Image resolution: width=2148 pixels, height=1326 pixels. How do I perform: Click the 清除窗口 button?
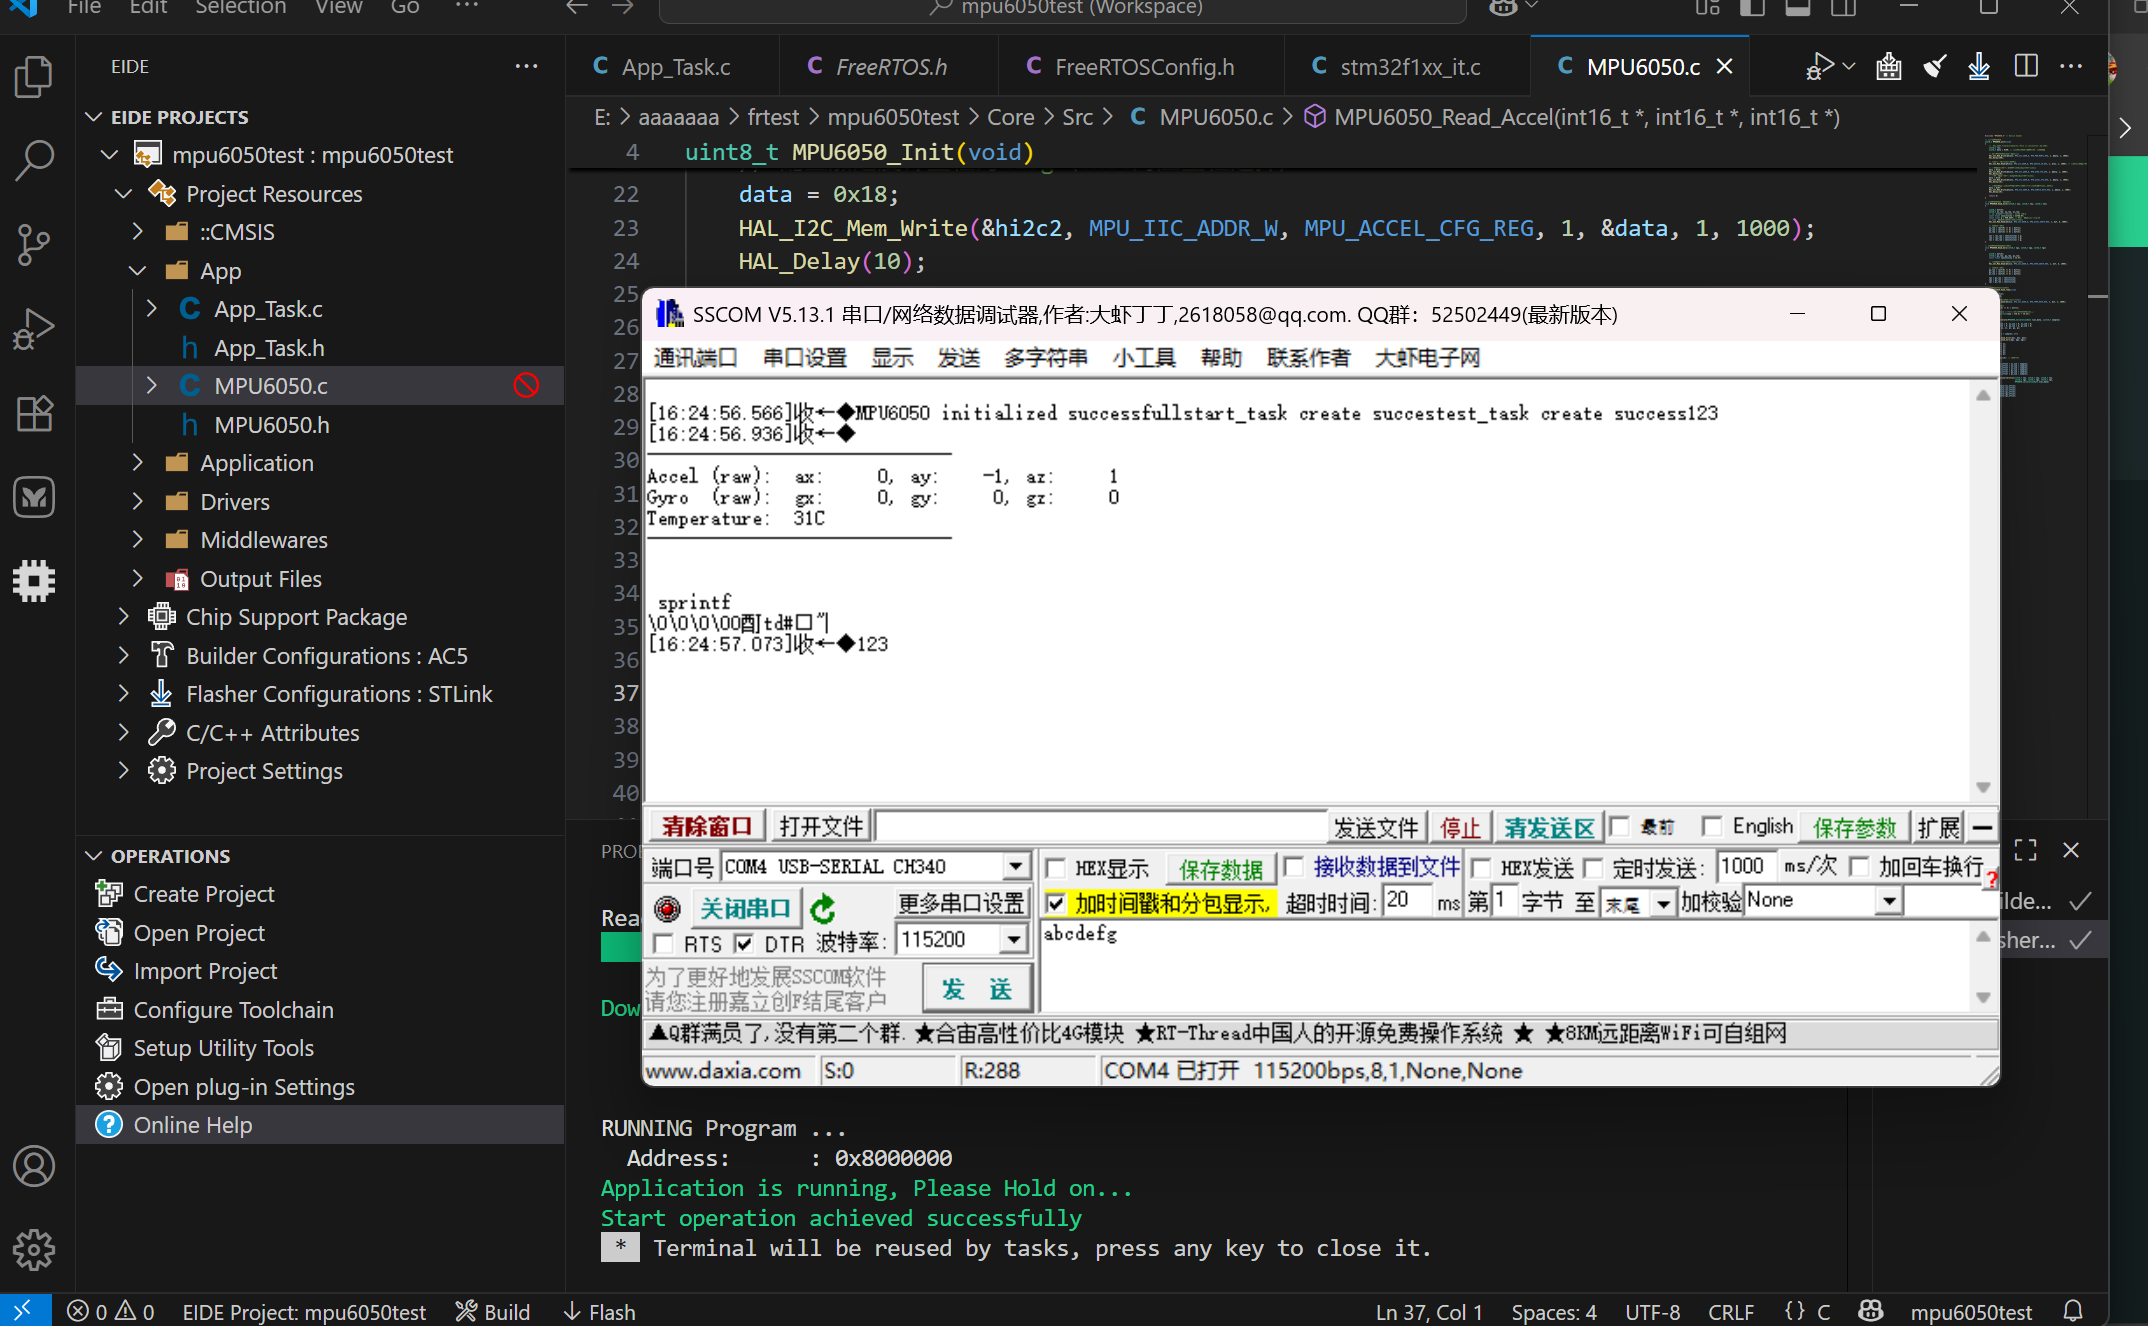coord(707,826)
